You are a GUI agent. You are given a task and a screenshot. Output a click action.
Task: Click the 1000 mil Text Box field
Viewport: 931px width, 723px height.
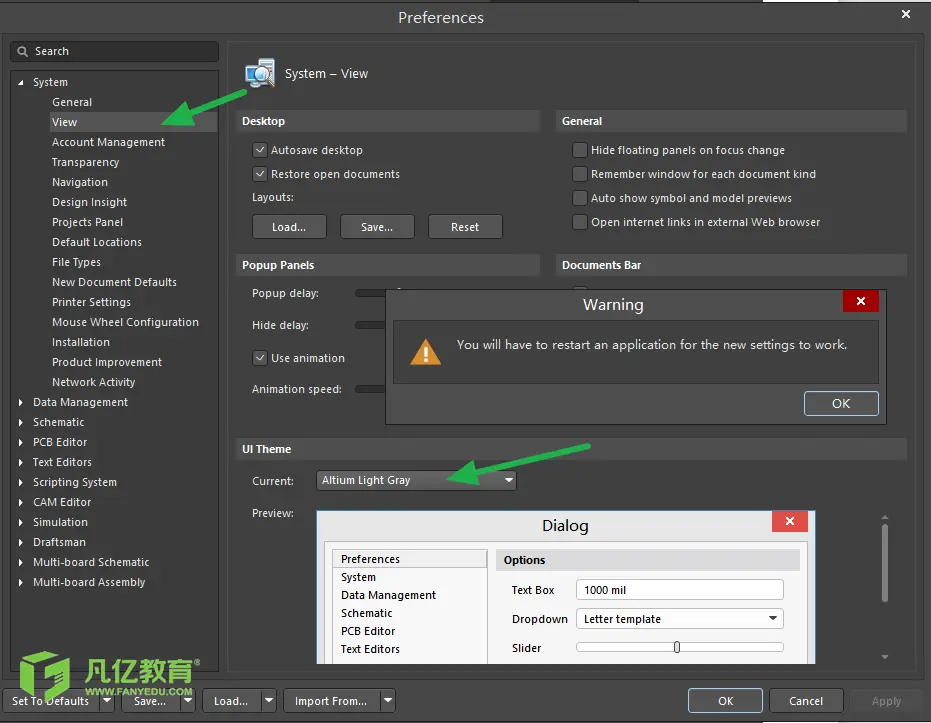pyautogui.click(x=679, y=590)
